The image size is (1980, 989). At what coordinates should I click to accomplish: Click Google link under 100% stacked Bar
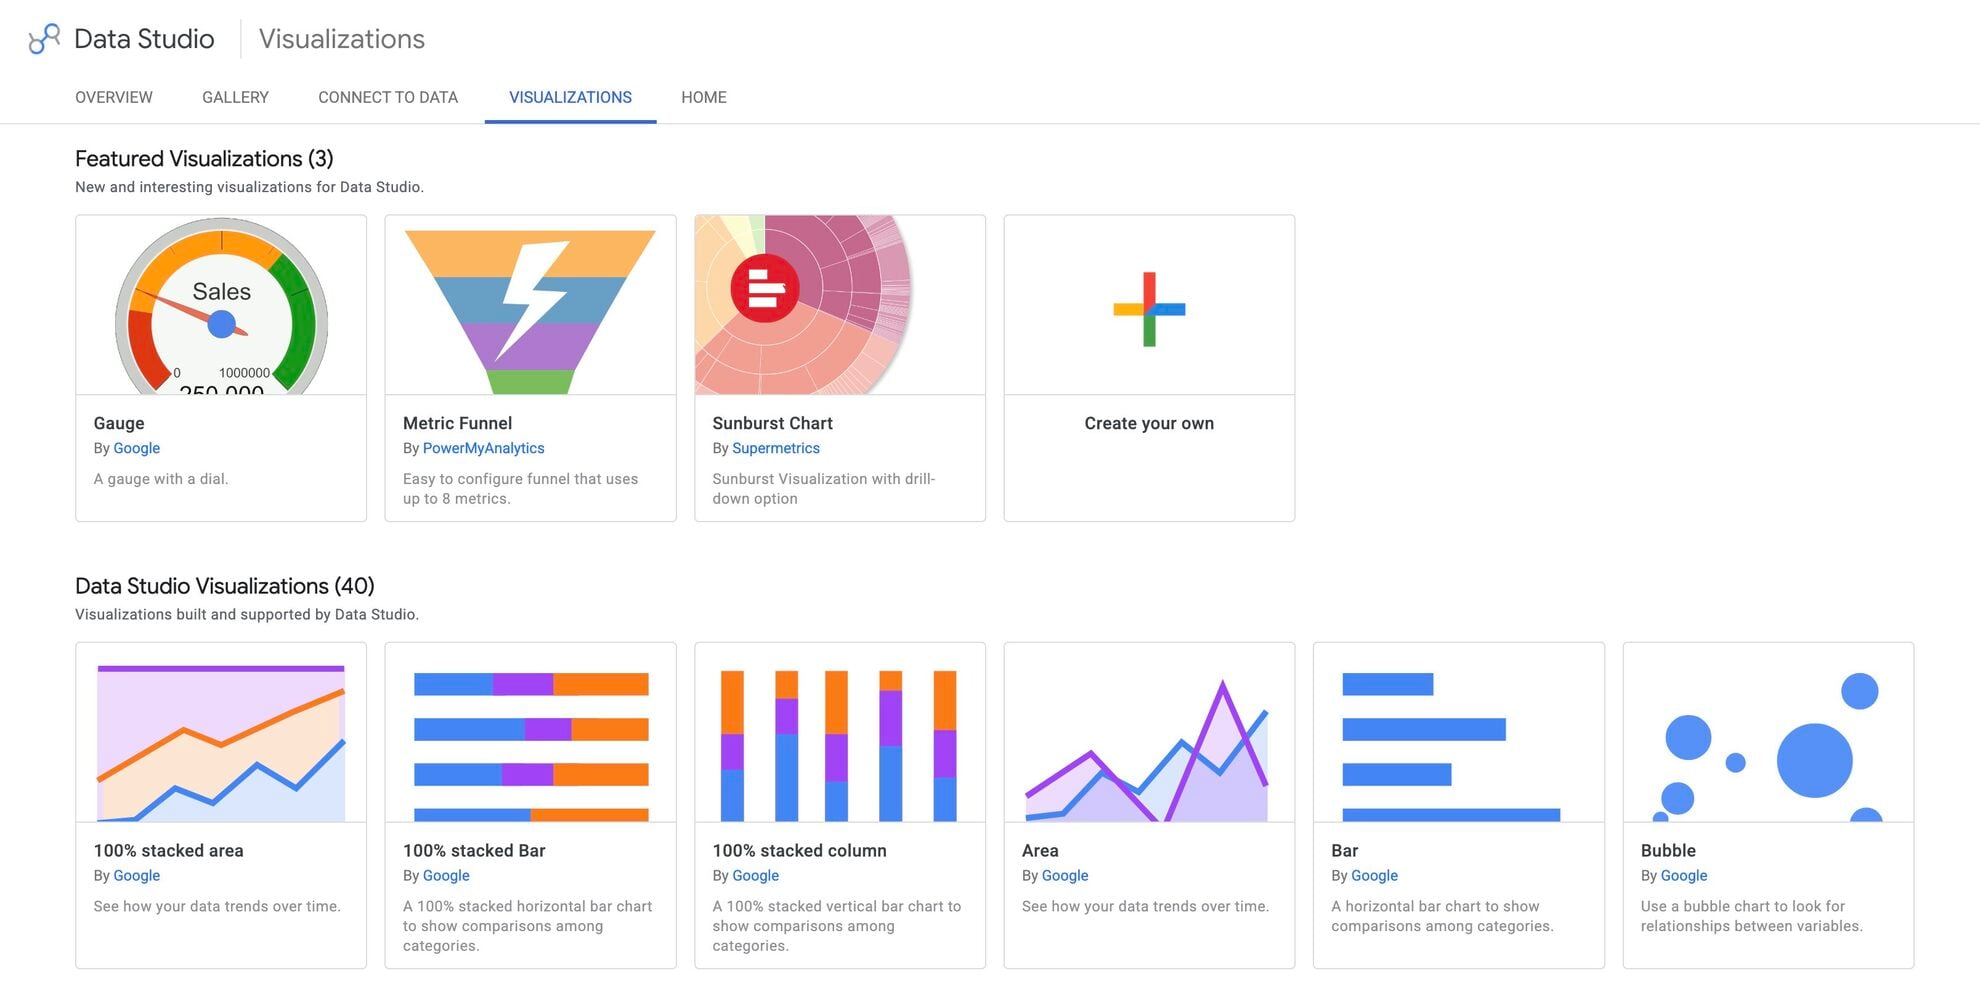click(445, 875)
